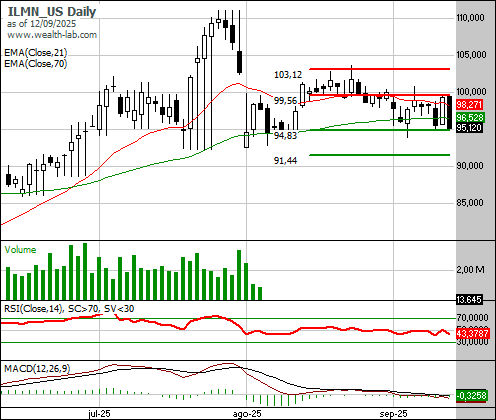Select the EMA(Close,21) indicator label
Screen dimensions: 496x420
pos(36,53)
